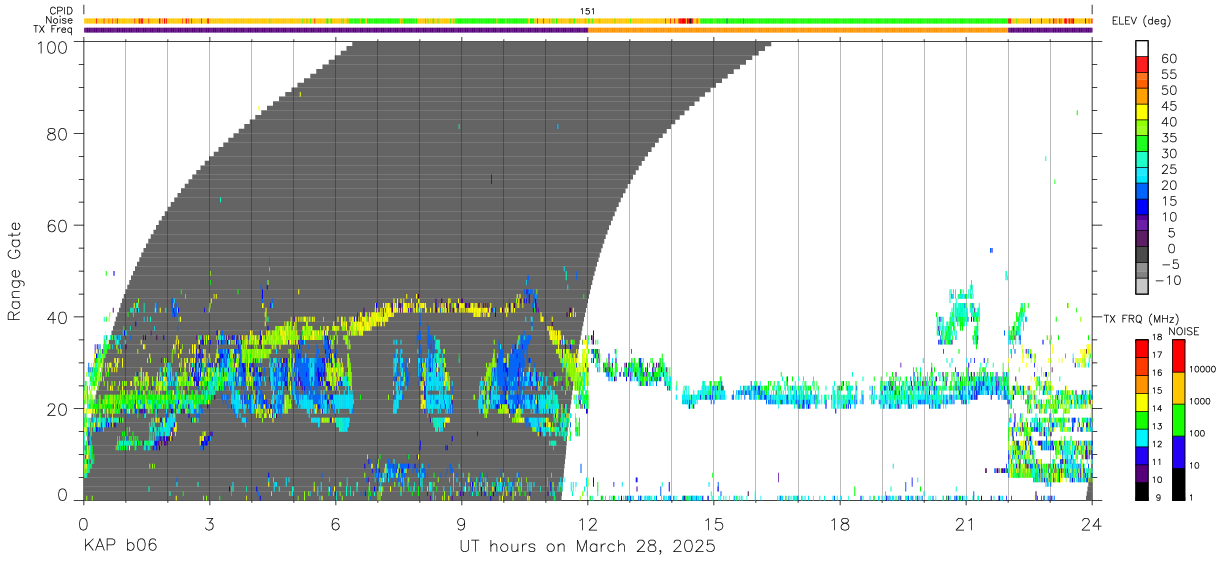
Task: Click the '40' tick on Range Gate axis
Action: 58,317
